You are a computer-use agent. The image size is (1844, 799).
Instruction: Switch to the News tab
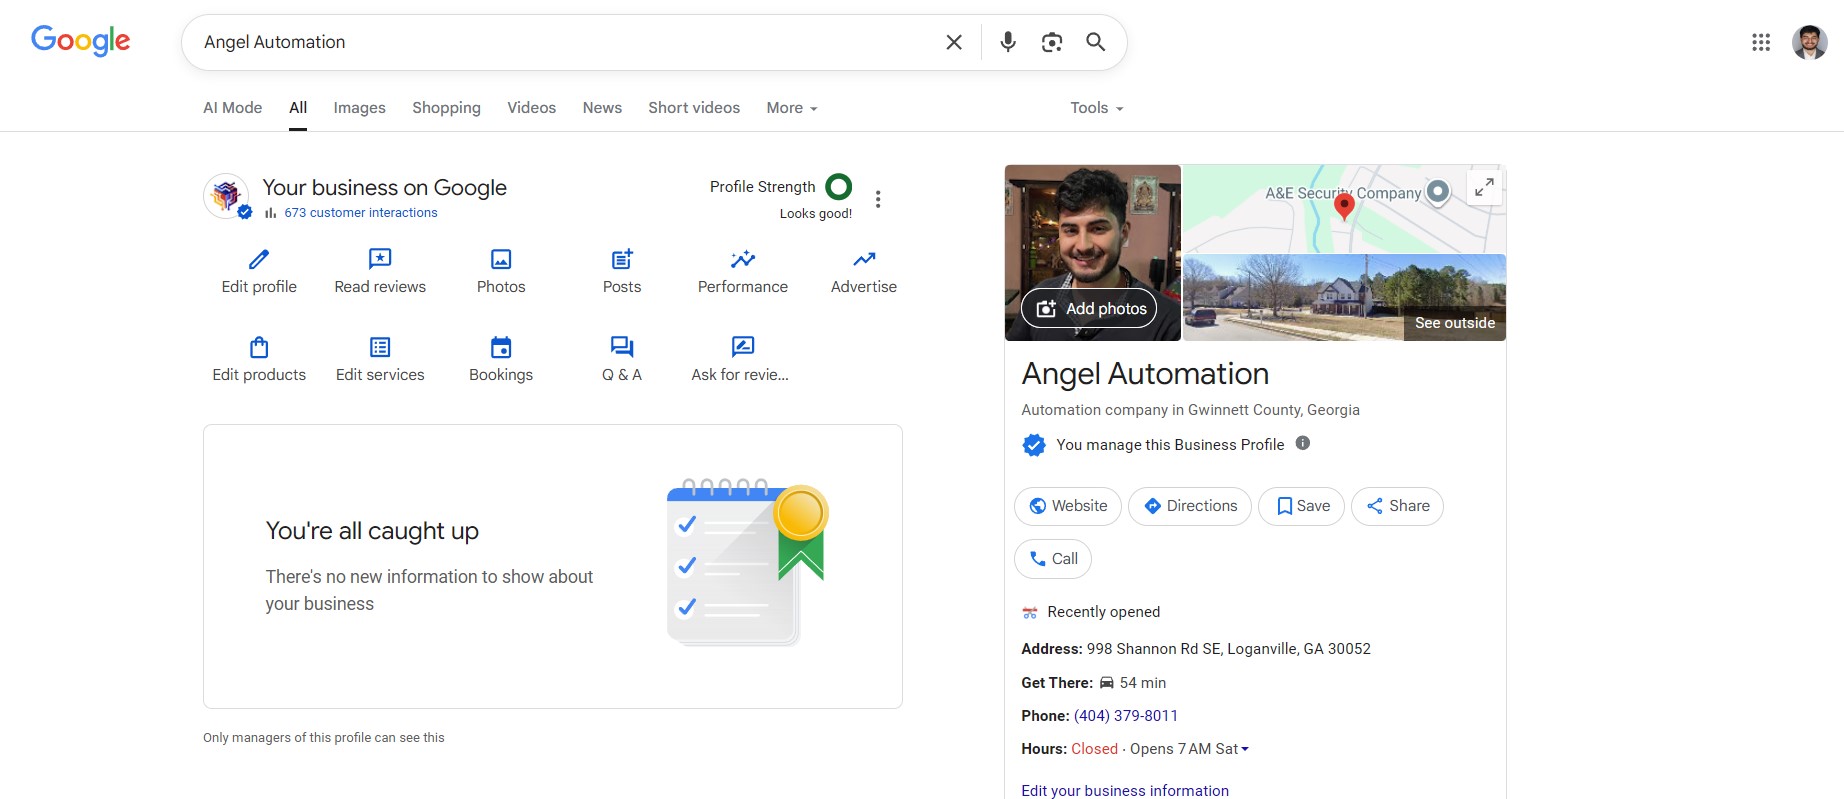[602, 108]
